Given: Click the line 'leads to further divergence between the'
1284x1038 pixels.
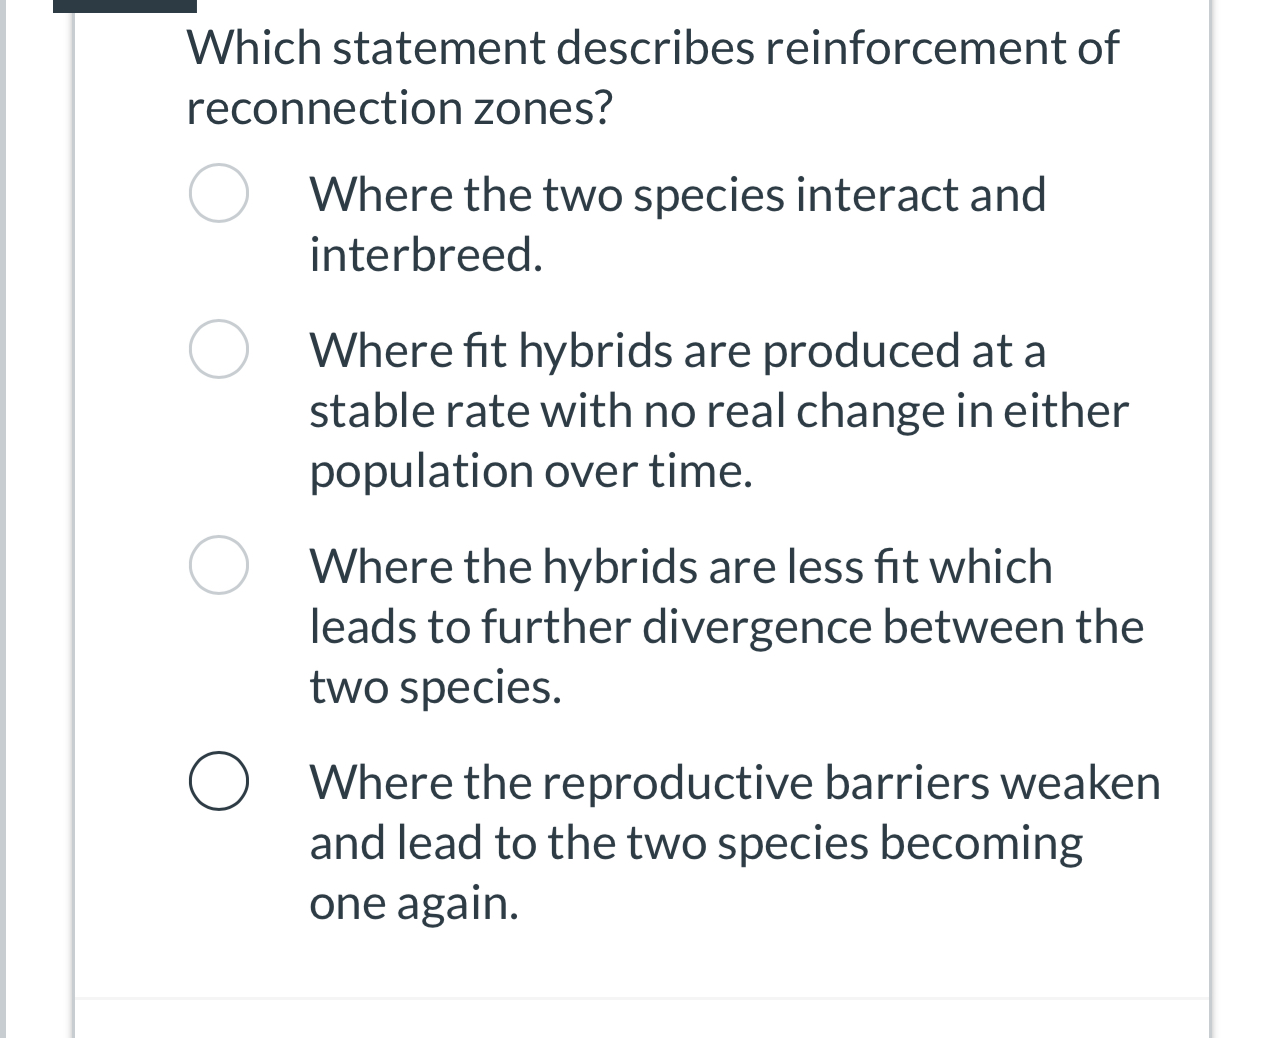Looking at the screenshot, I should [727, 627].
